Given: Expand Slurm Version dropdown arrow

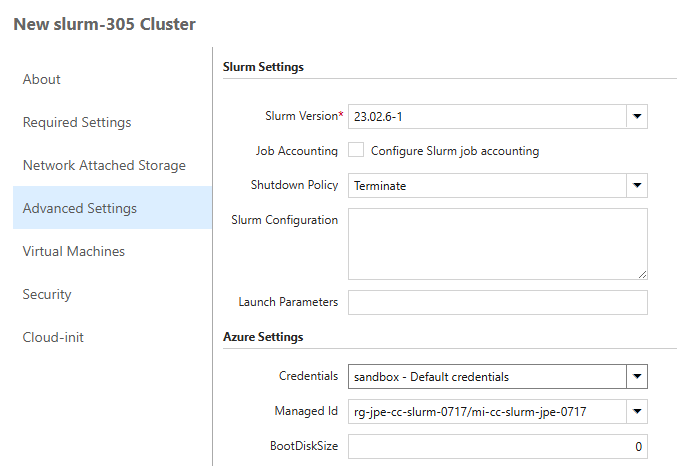Looking at the screenshot, I should coord(637,117).
